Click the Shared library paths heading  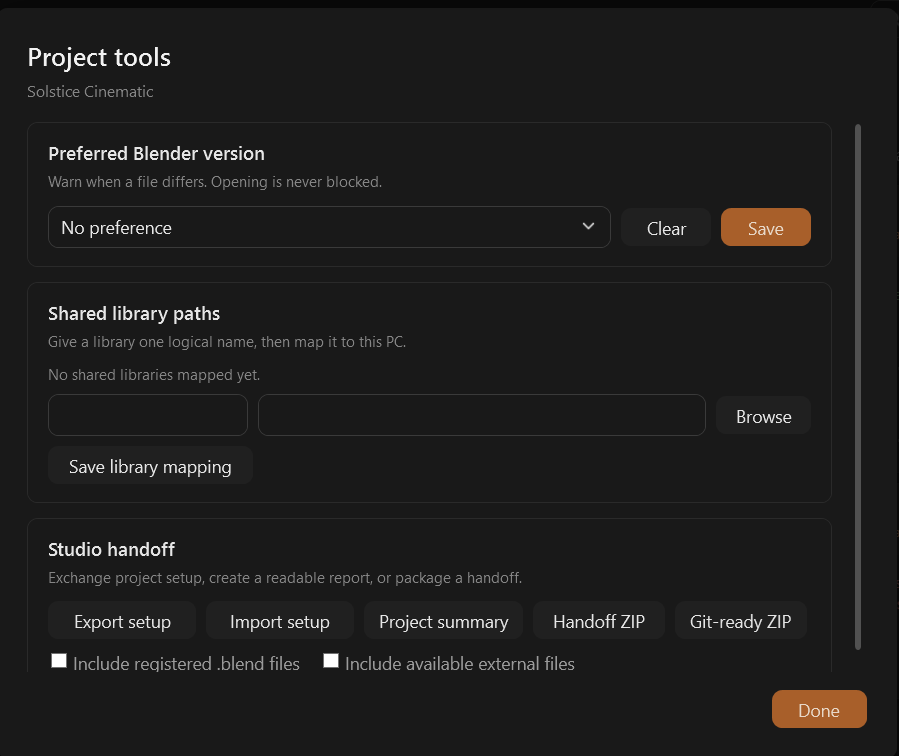[x=134, y=314]
